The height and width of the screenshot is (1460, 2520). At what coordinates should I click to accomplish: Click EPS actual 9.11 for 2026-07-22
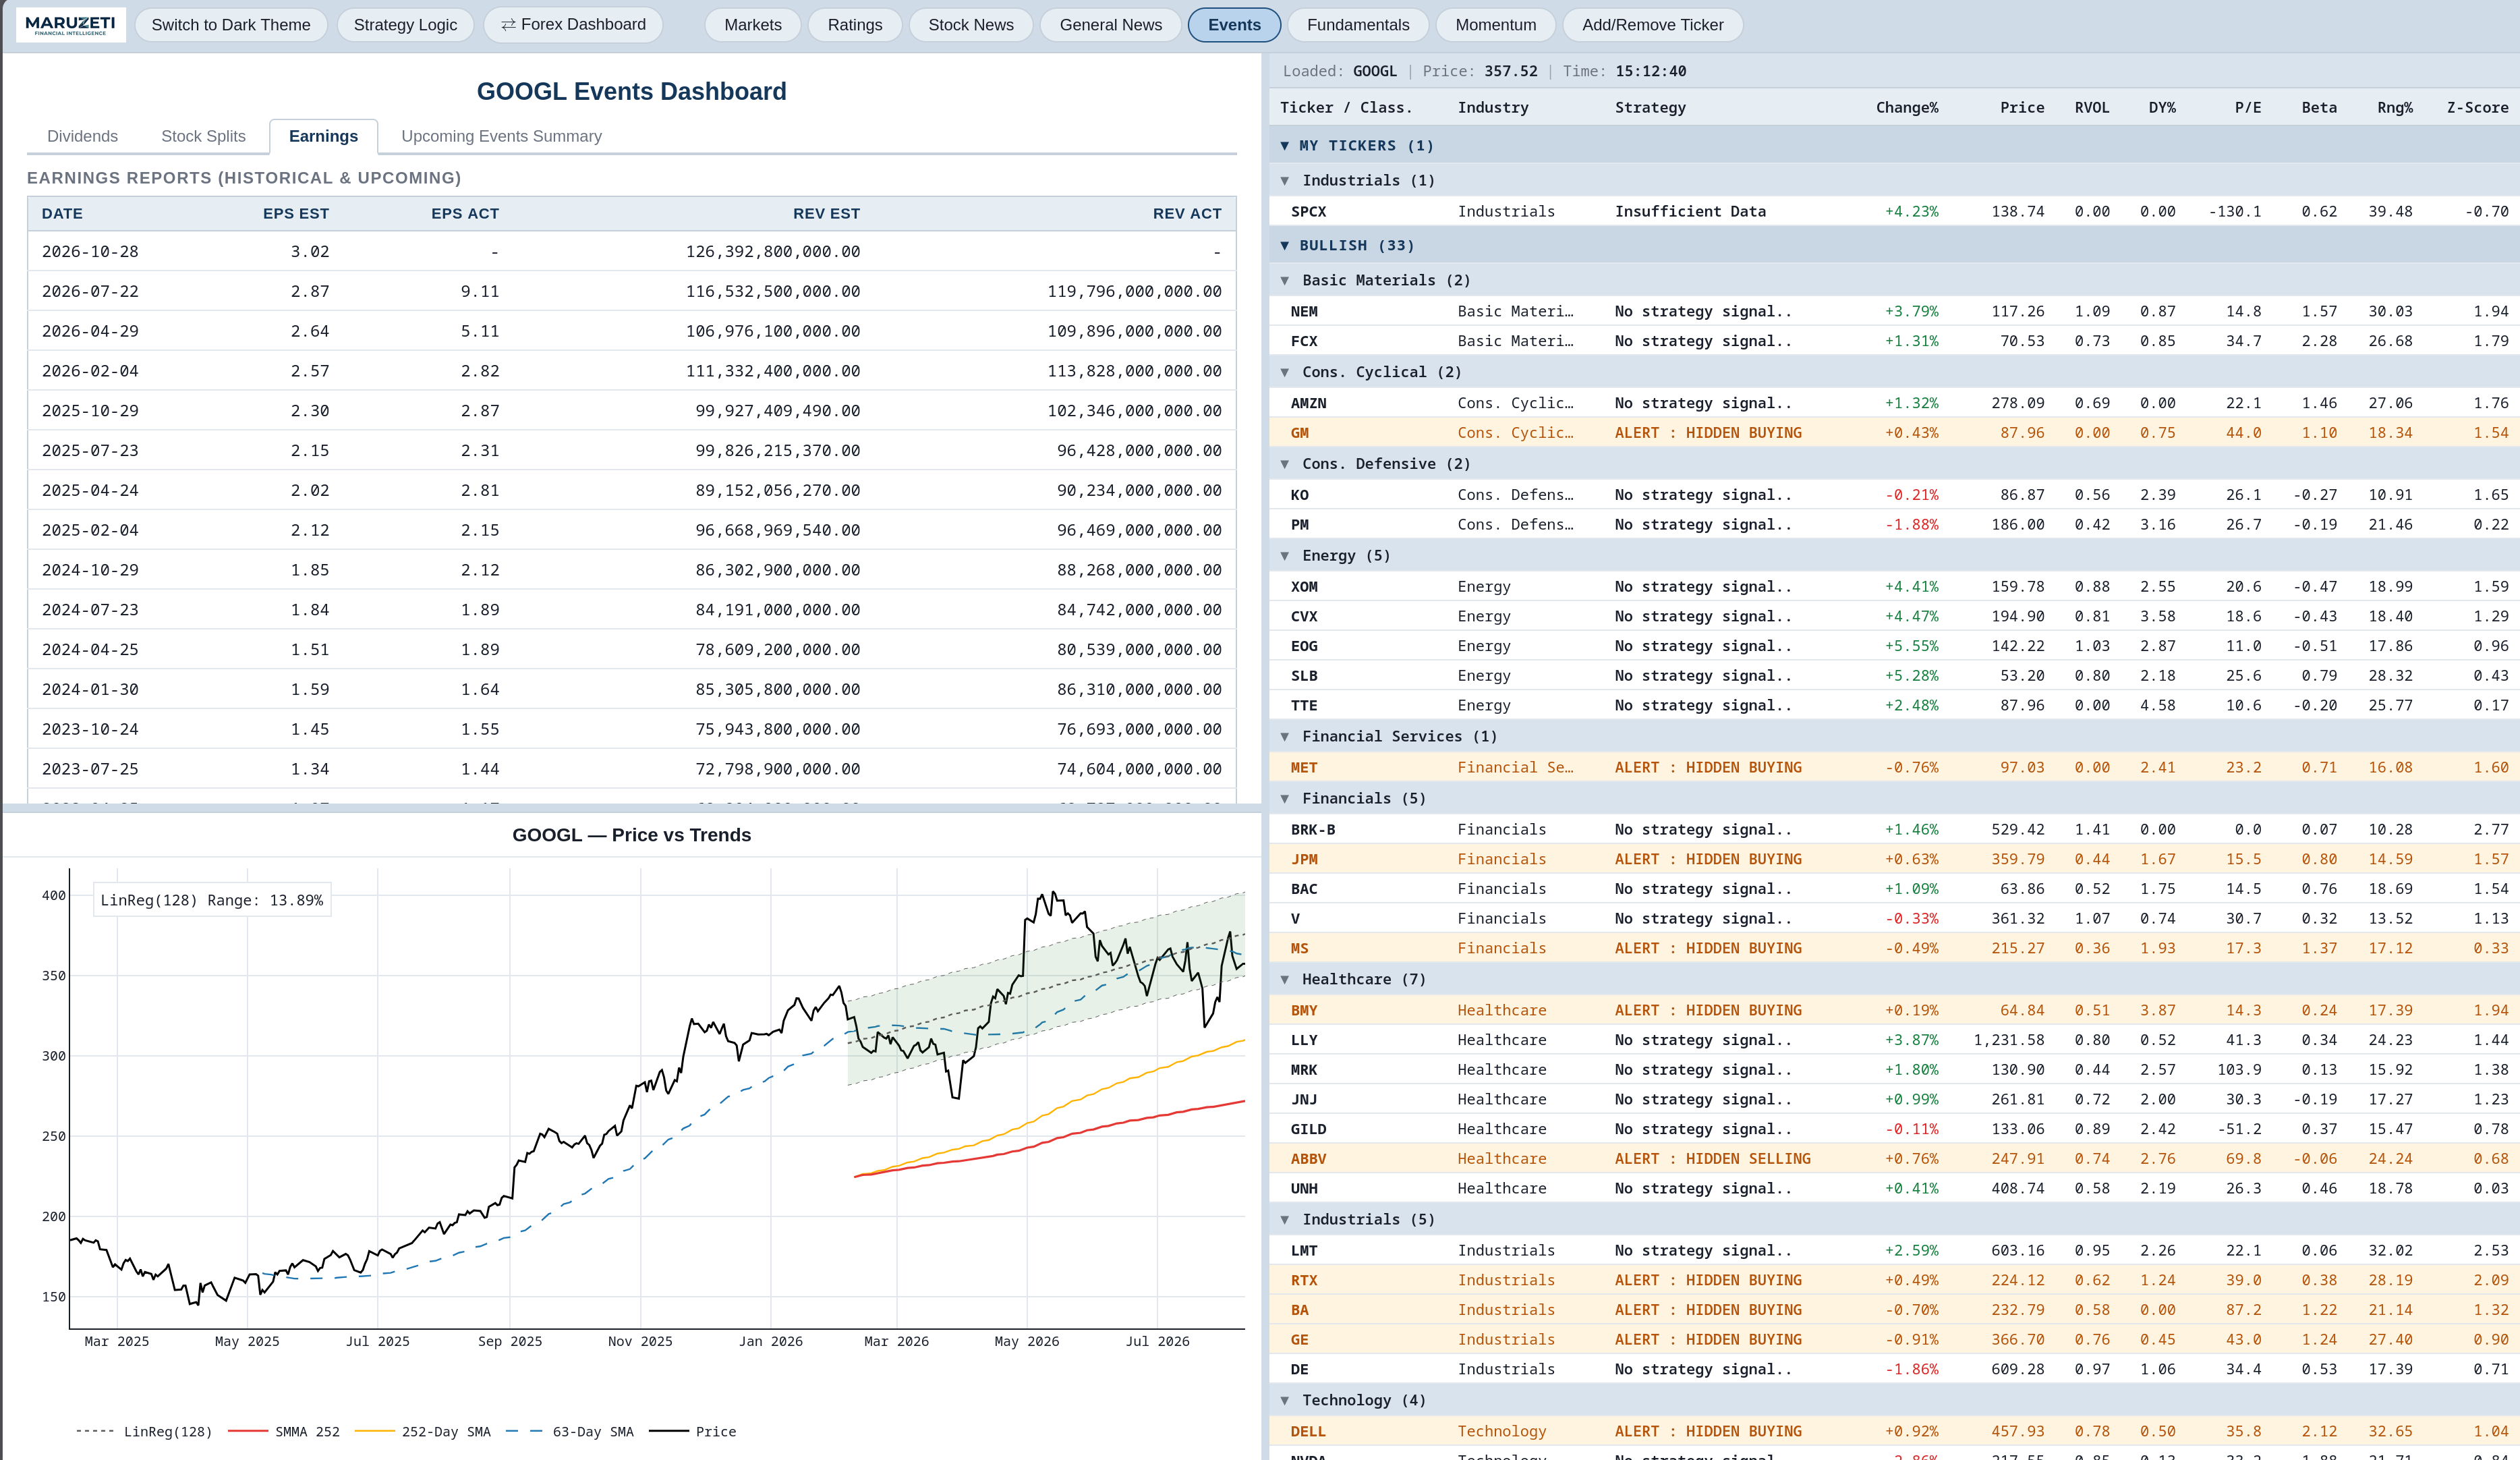click(480, 292)
